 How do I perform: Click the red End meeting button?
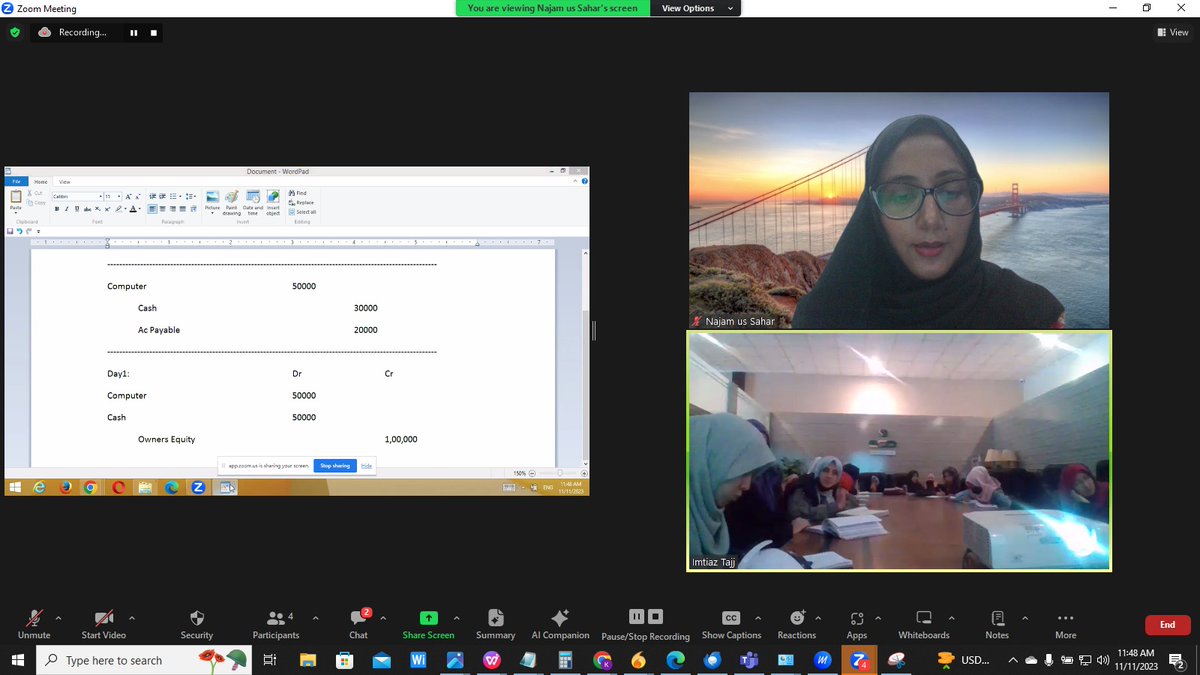[x=1167, y=624]
